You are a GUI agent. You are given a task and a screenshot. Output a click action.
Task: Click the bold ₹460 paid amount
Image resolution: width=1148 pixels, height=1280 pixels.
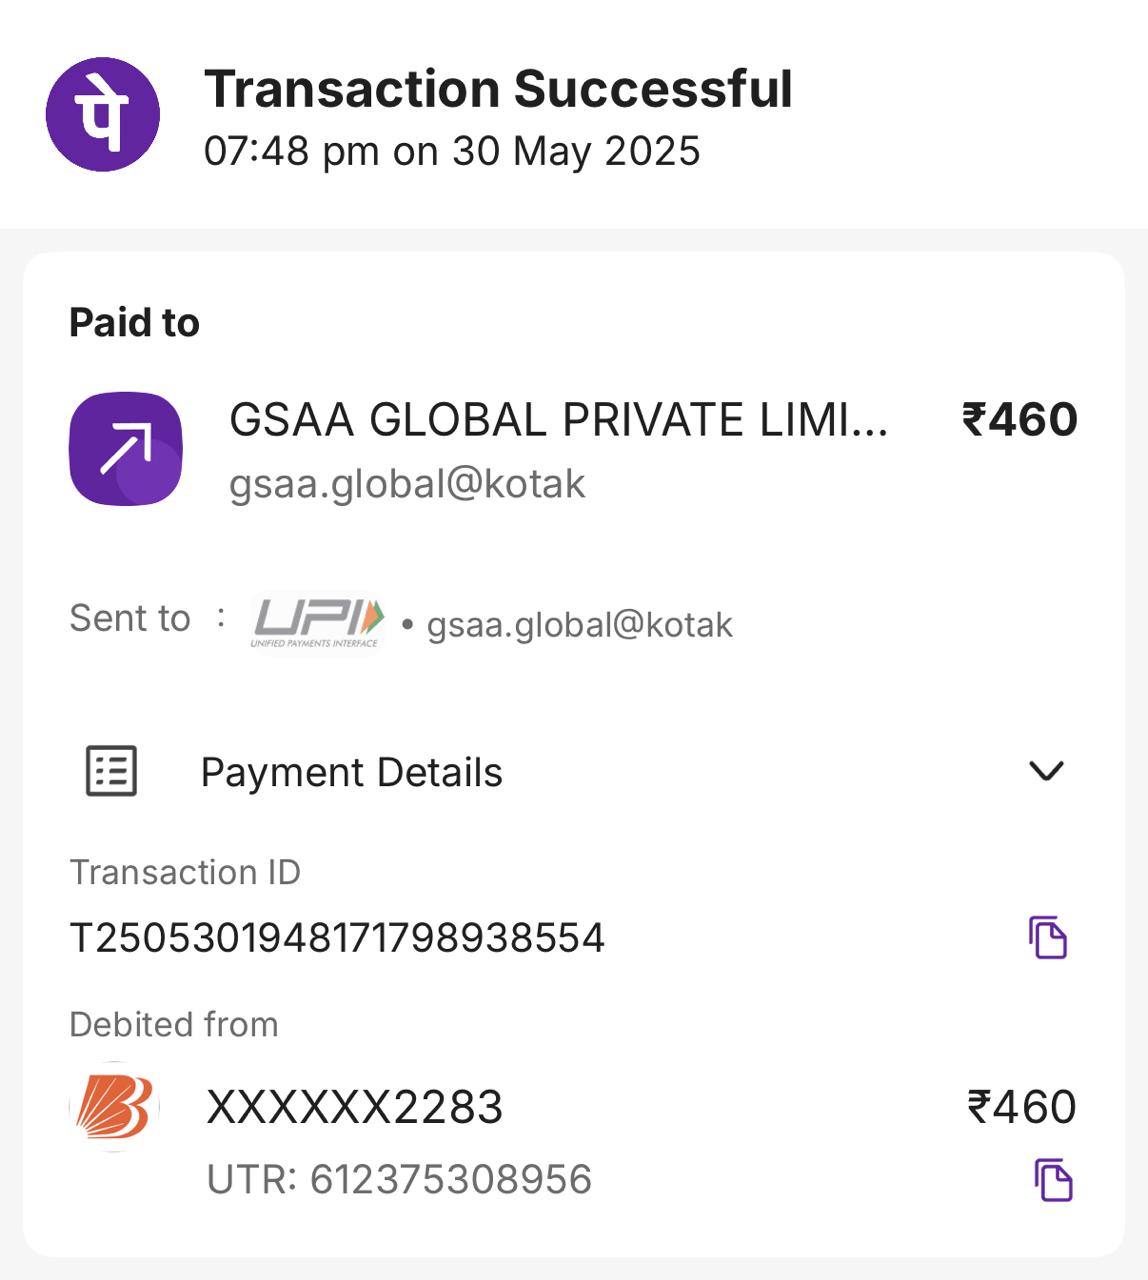click(x=1019, y=420)
